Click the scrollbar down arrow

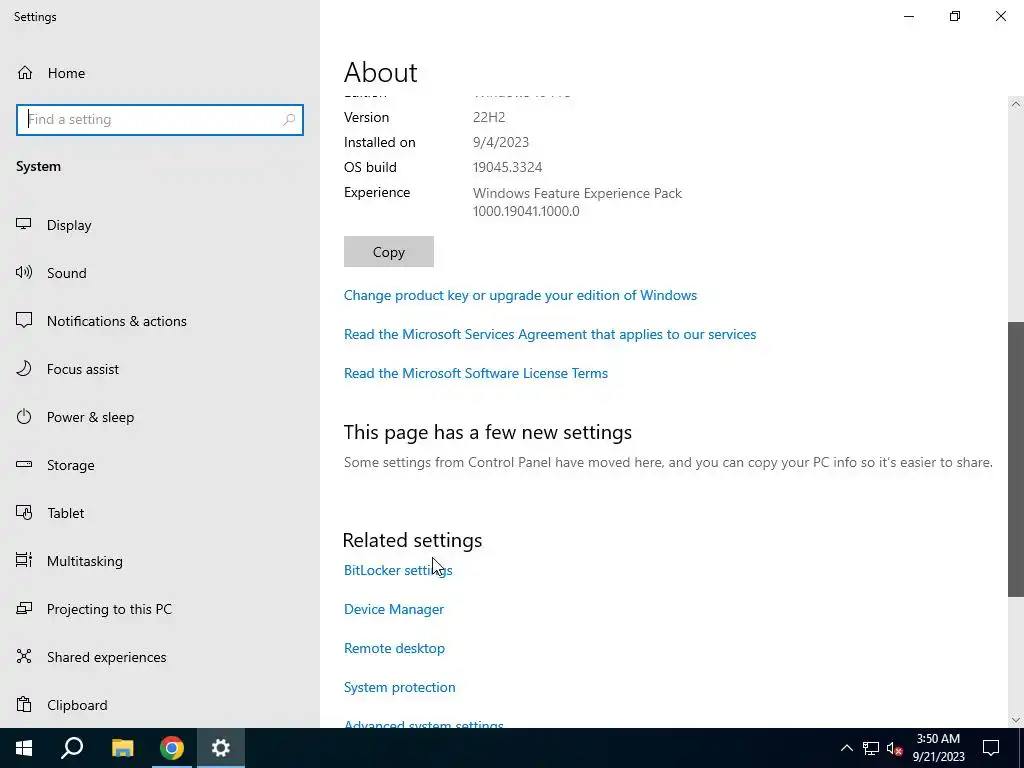(1016, 720)
